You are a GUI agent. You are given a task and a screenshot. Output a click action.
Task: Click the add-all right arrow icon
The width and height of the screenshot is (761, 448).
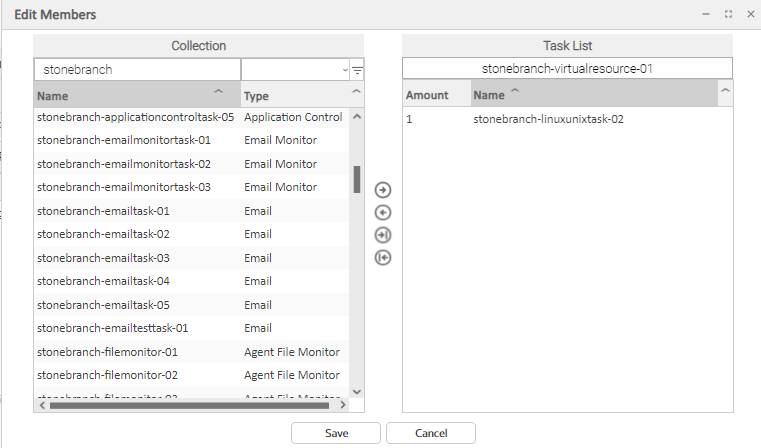382,235
